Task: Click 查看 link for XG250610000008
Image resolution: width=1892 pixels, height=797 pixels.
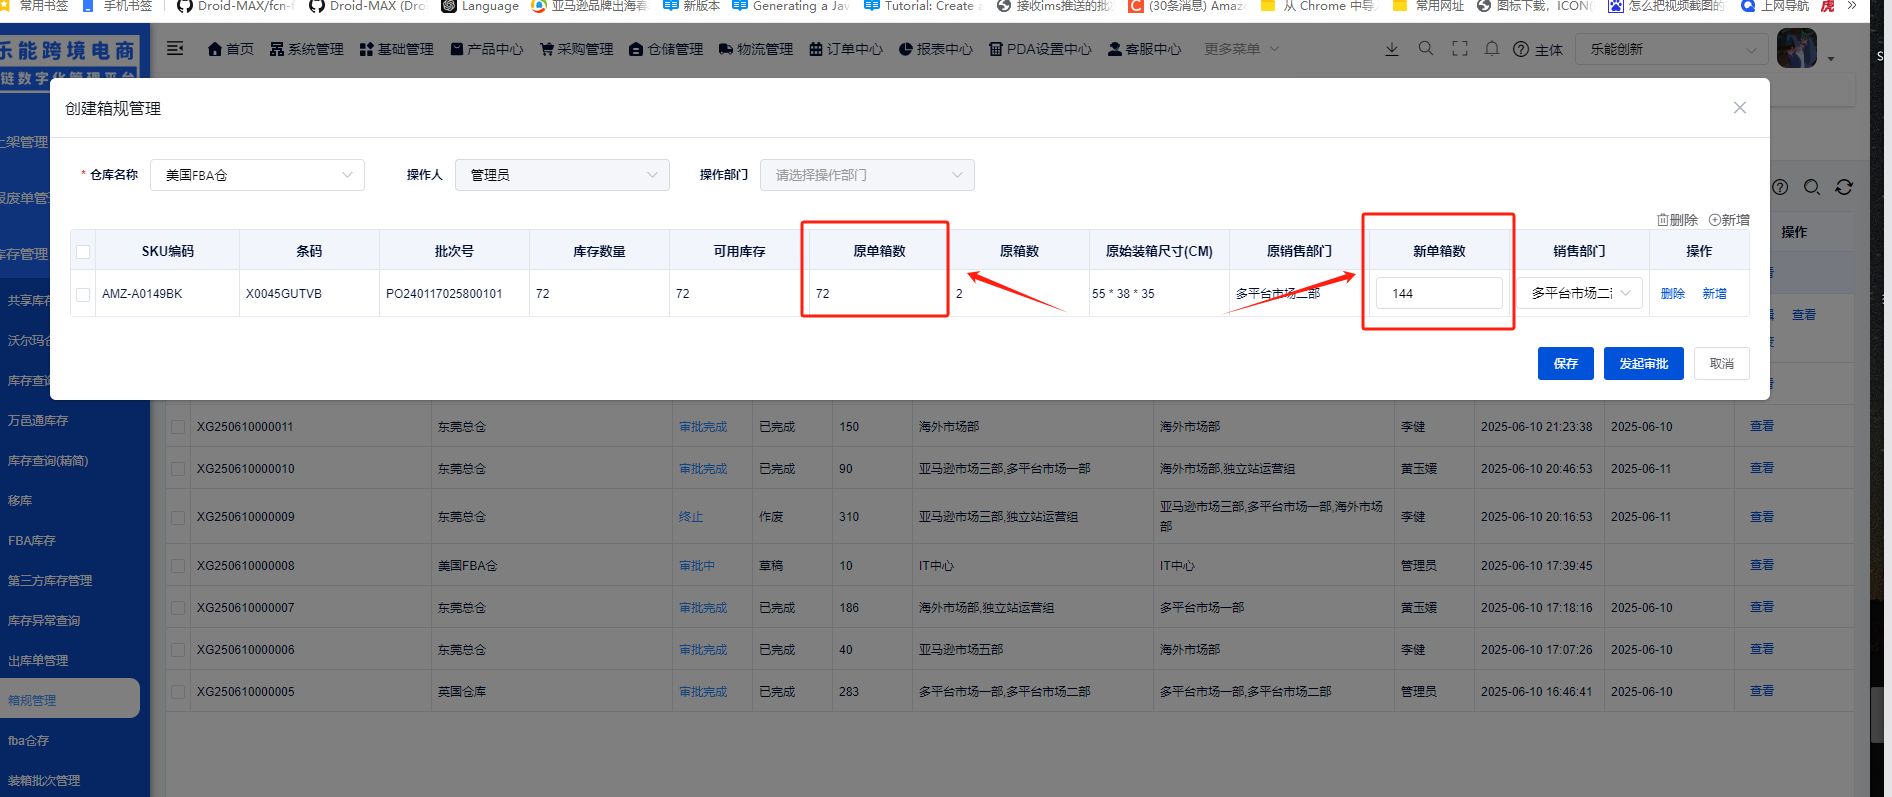Action: point(1762,565)
